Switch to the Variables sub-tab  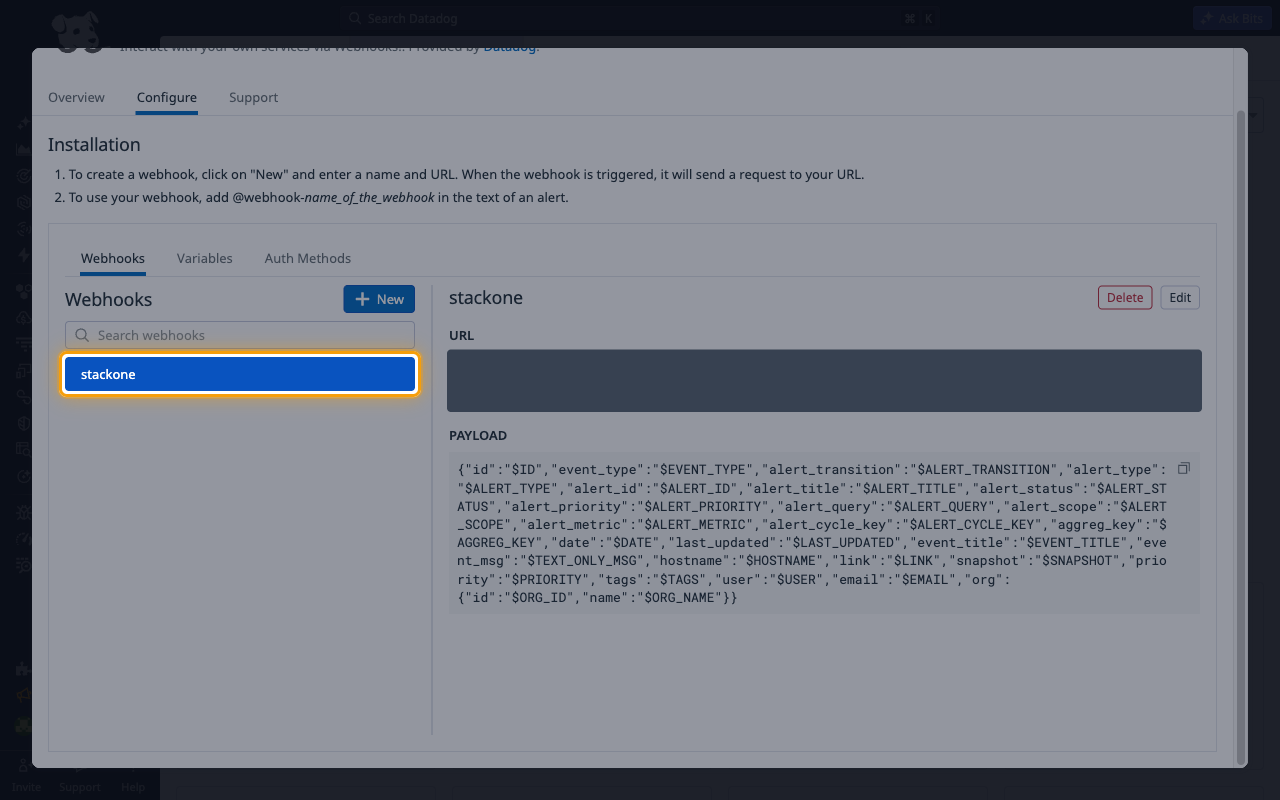click(205, 258)
